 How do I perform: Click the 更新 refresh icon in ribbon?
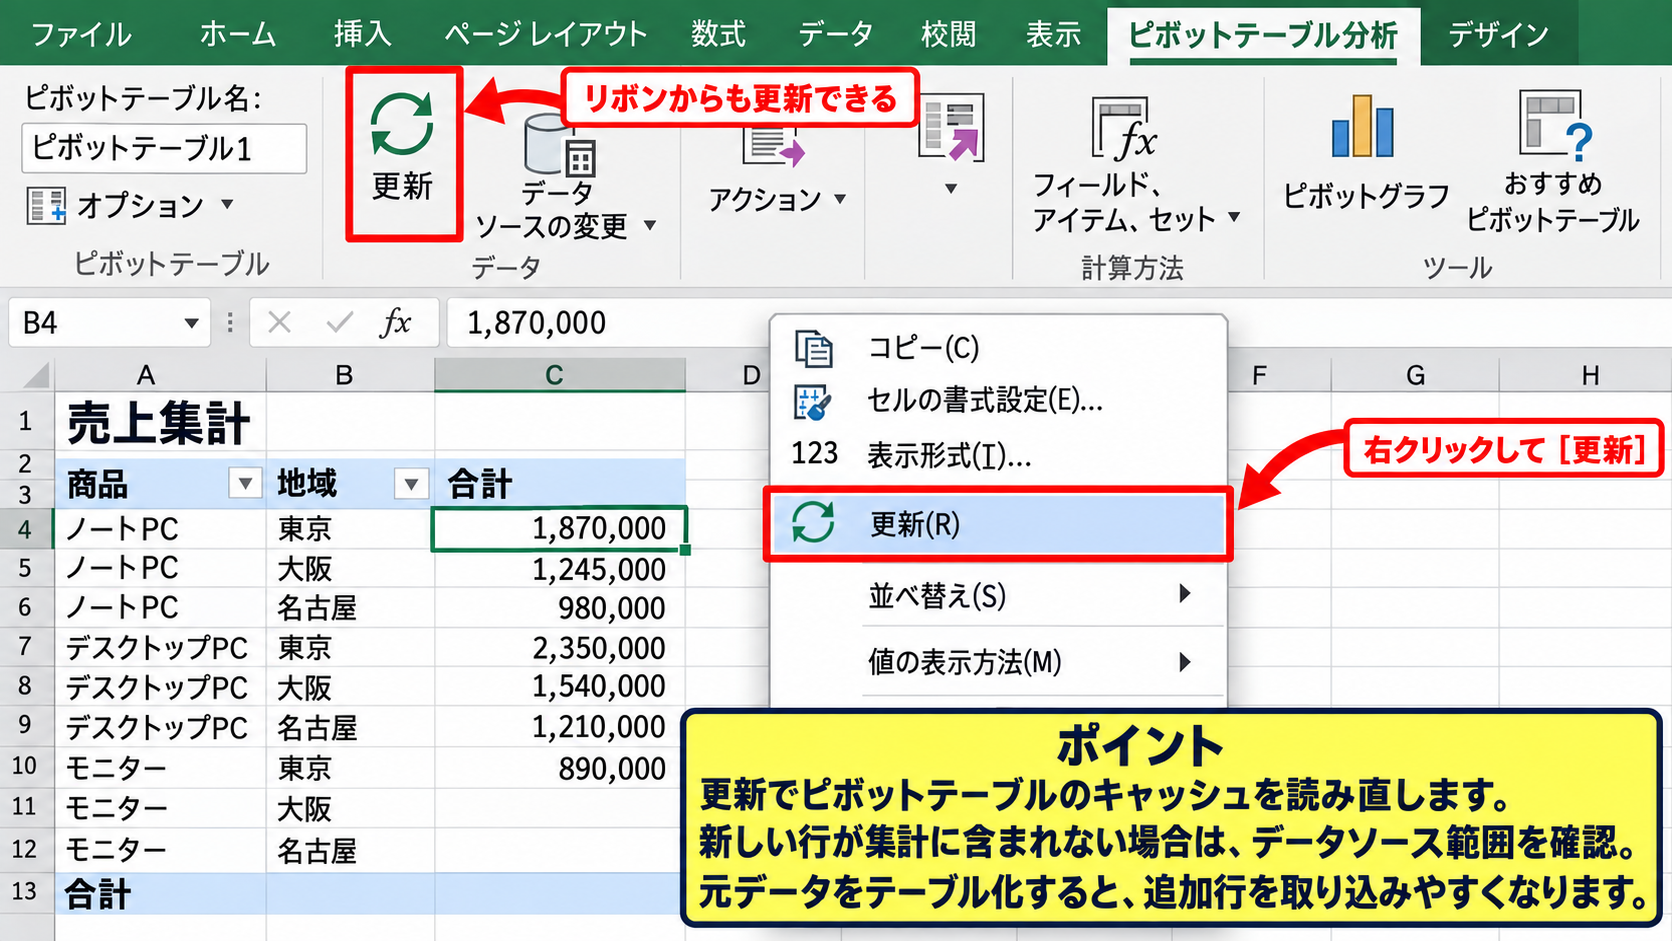pos(402,125)
